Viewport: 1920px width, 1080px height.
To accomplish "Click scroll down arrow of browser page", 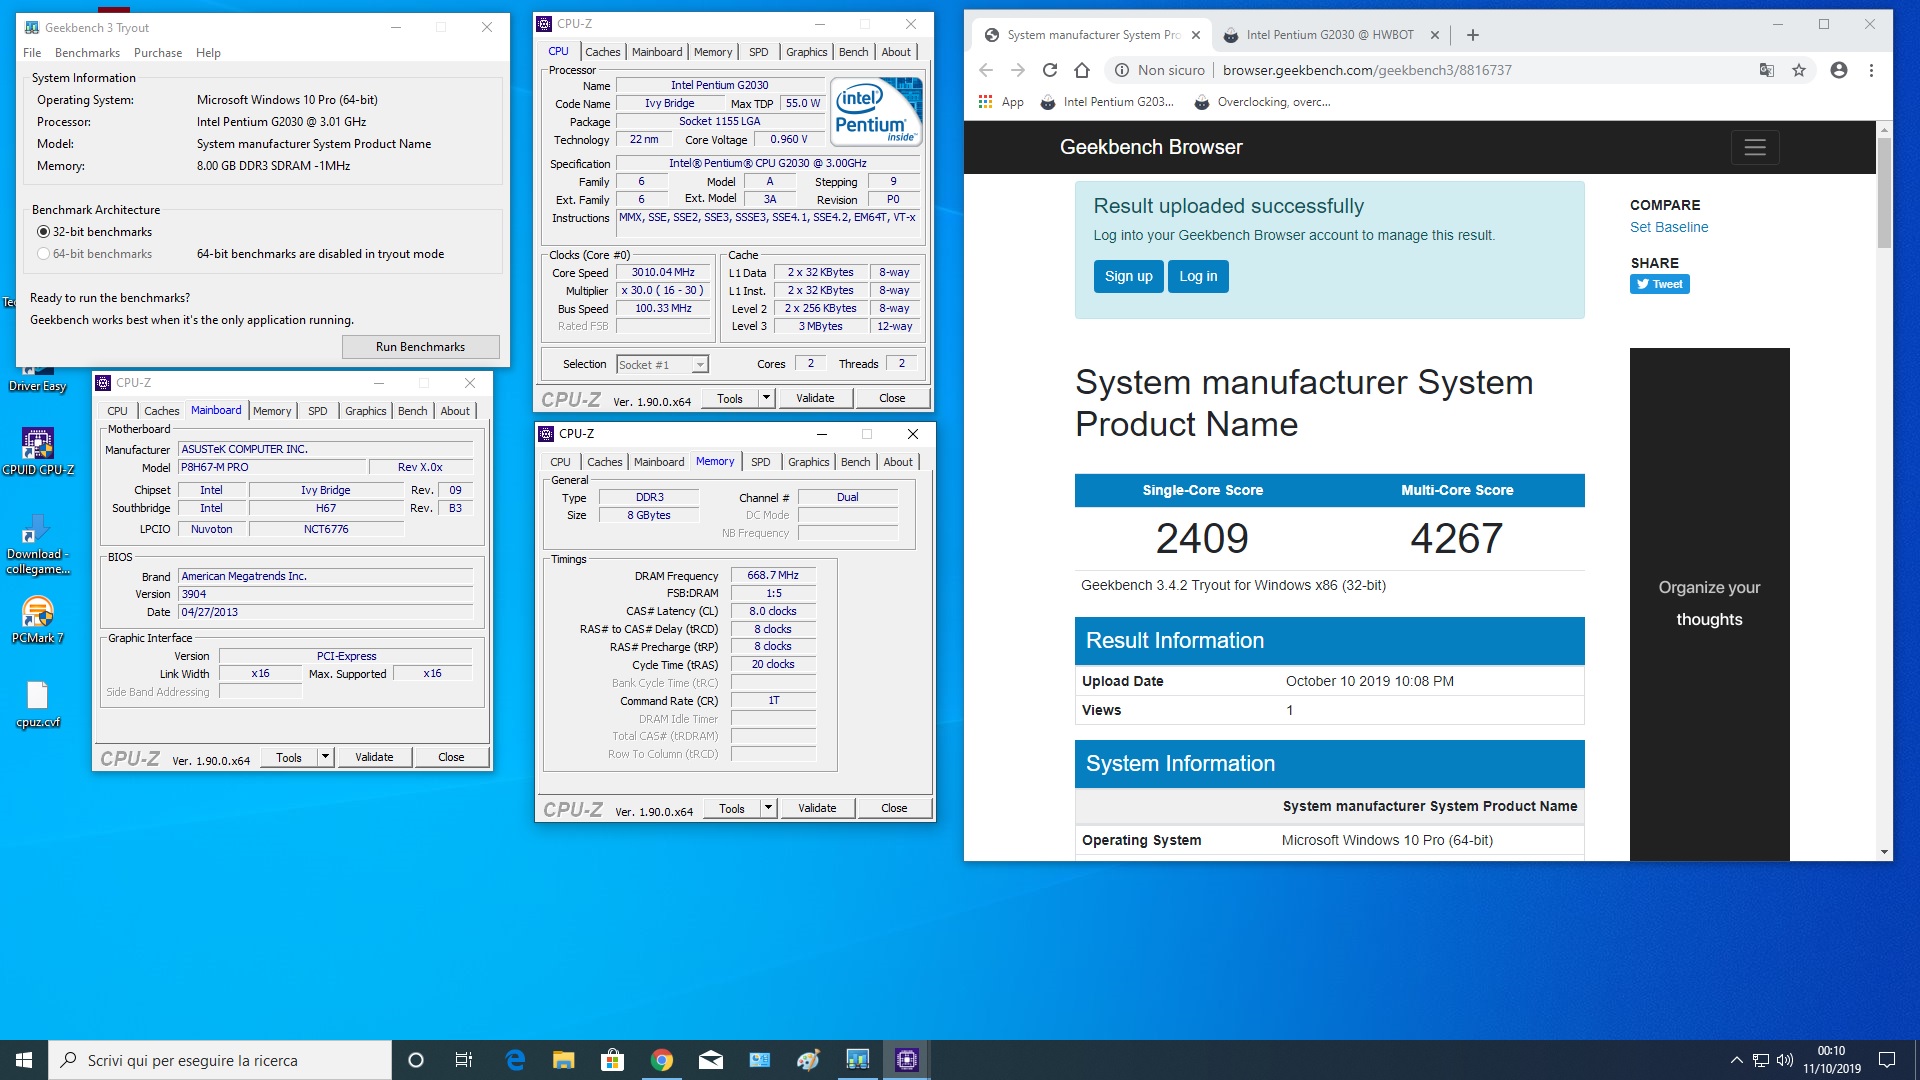I will [1884, 852].
